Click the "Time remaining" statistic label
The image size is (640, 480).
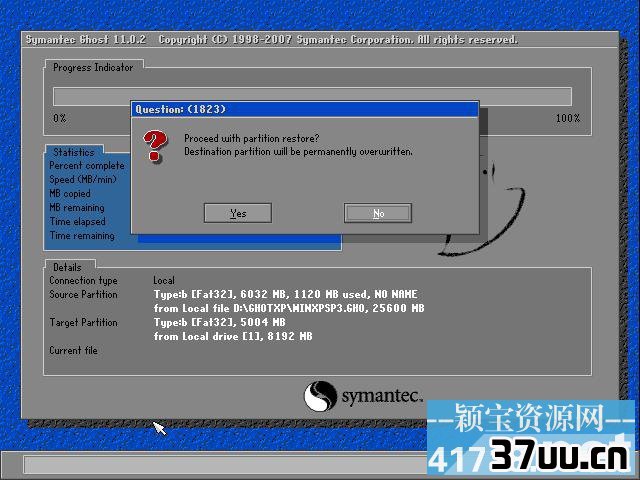tap(82, 236)
